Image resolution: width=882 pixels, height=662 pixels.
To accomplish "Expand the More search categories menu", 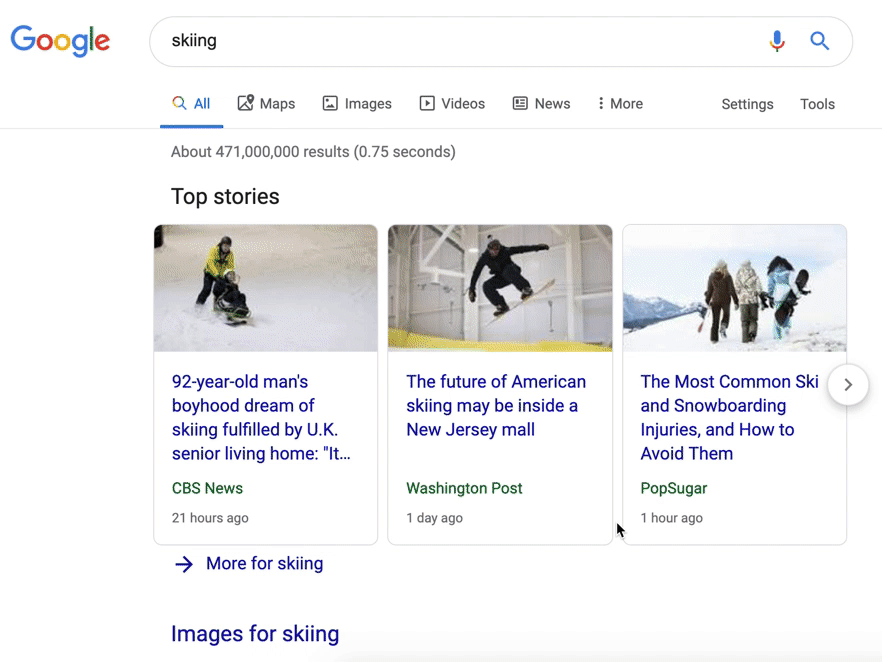I will (x=620, y=103).
